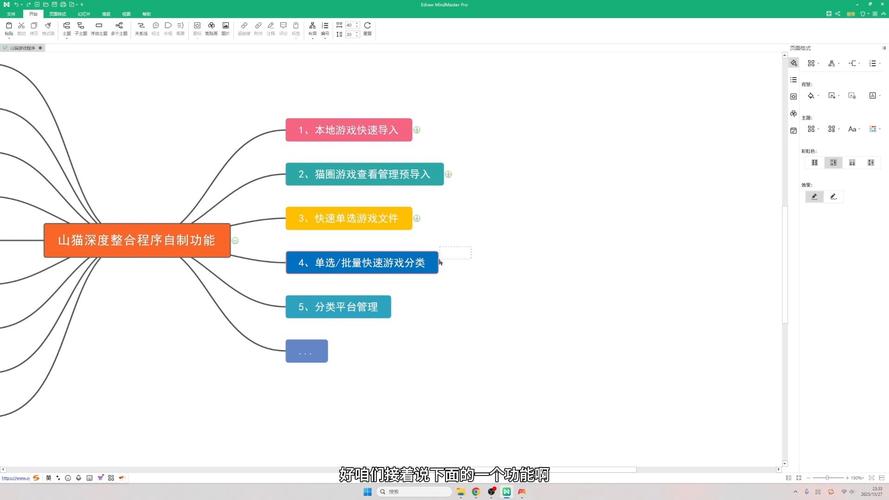Open the 文件 (File) menu tab

pyautogui.click(x=11, y=14)
